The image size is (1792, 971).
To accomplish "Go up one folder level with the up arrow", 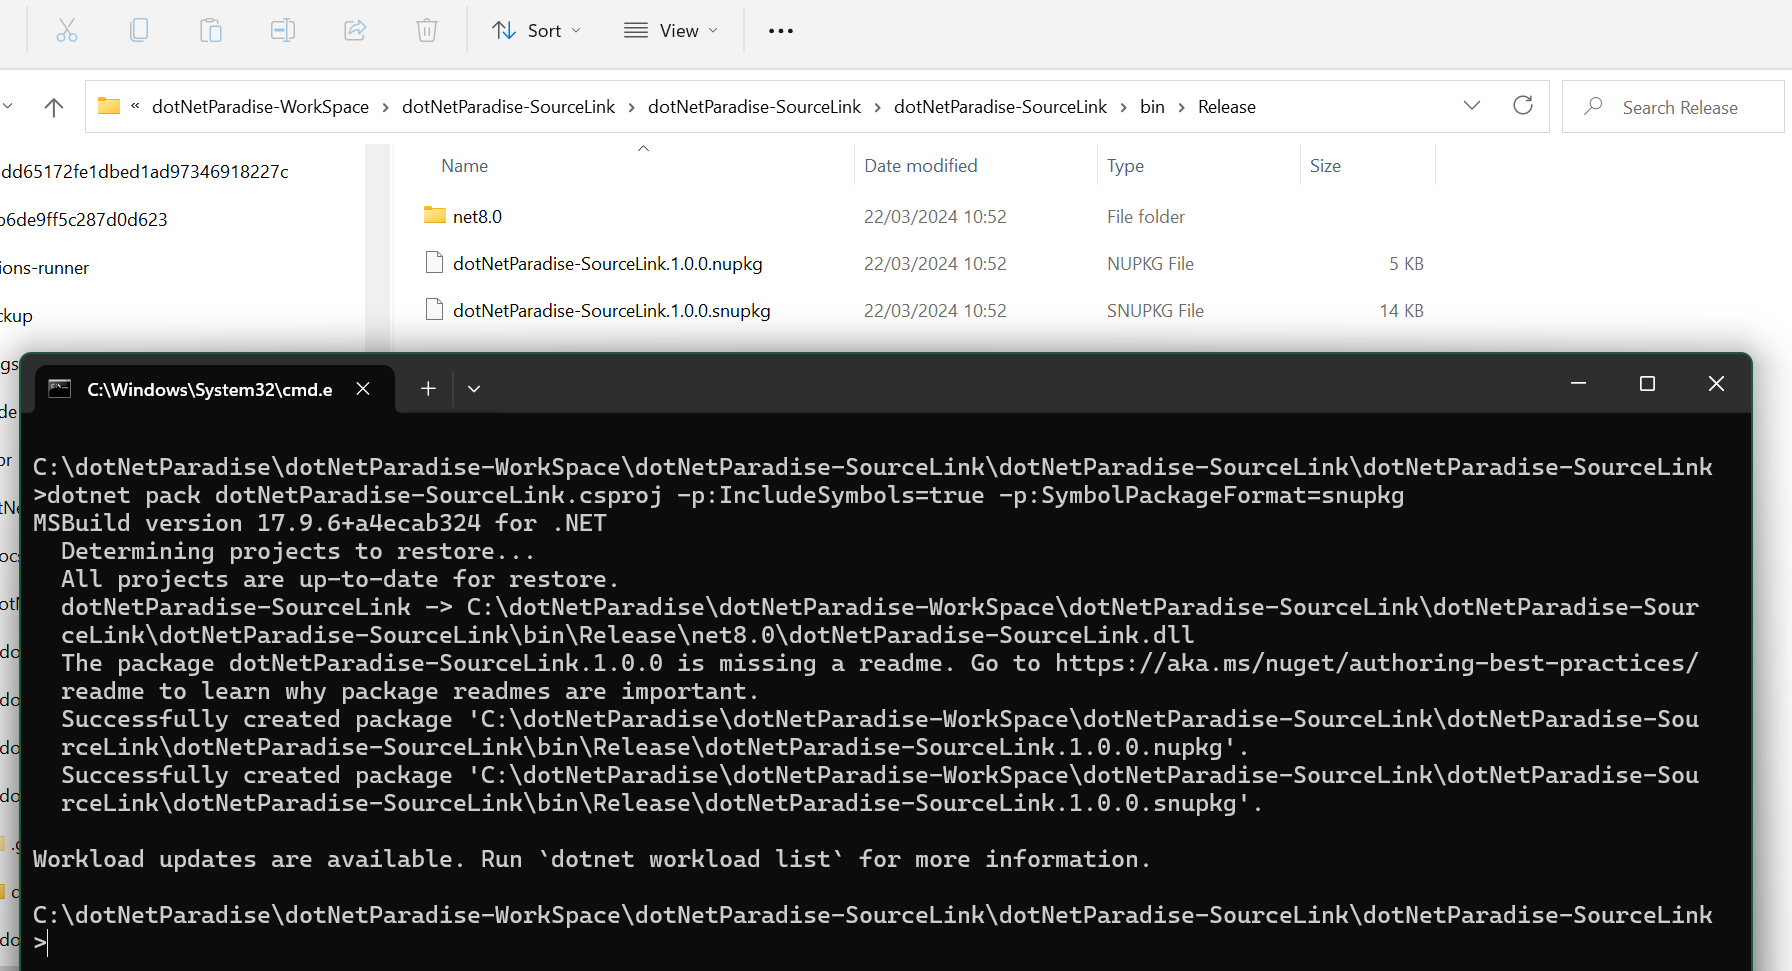I will tap(54, 107).
